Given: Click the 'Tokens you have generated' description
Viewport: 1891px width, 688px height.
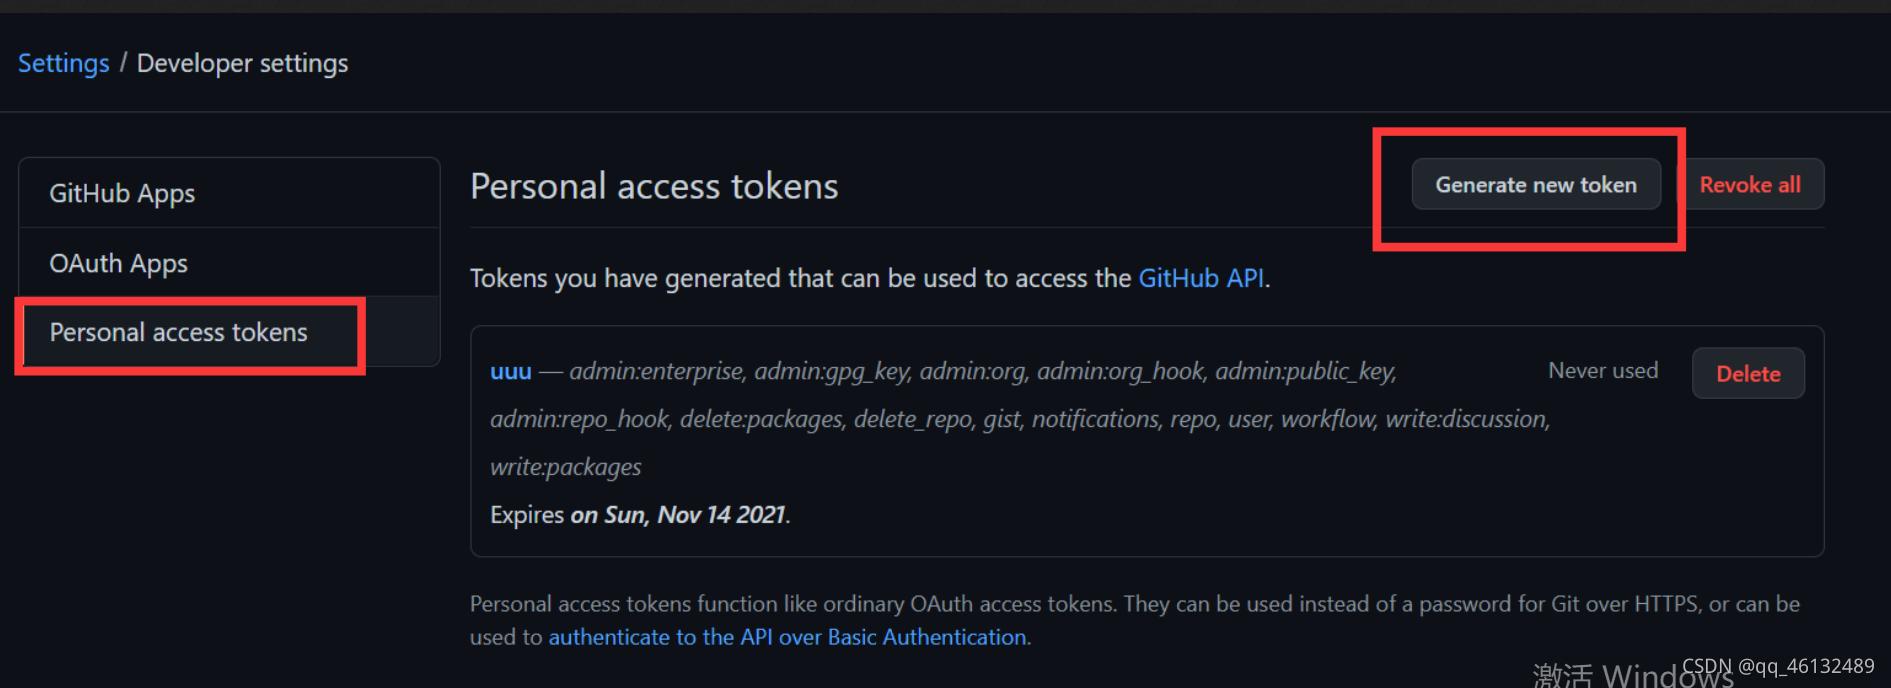Looking at the screenshot, I should pos(870,278).
